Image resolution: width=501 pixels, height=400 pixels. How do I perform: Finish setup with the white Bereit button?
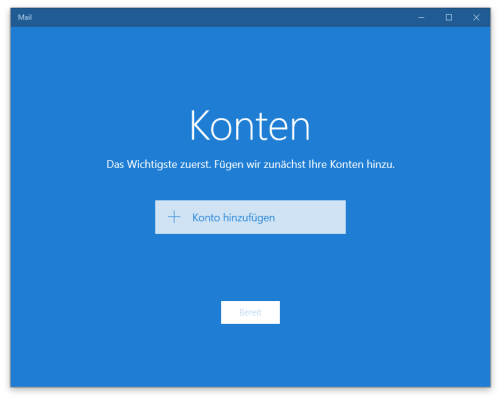(250, 312)
